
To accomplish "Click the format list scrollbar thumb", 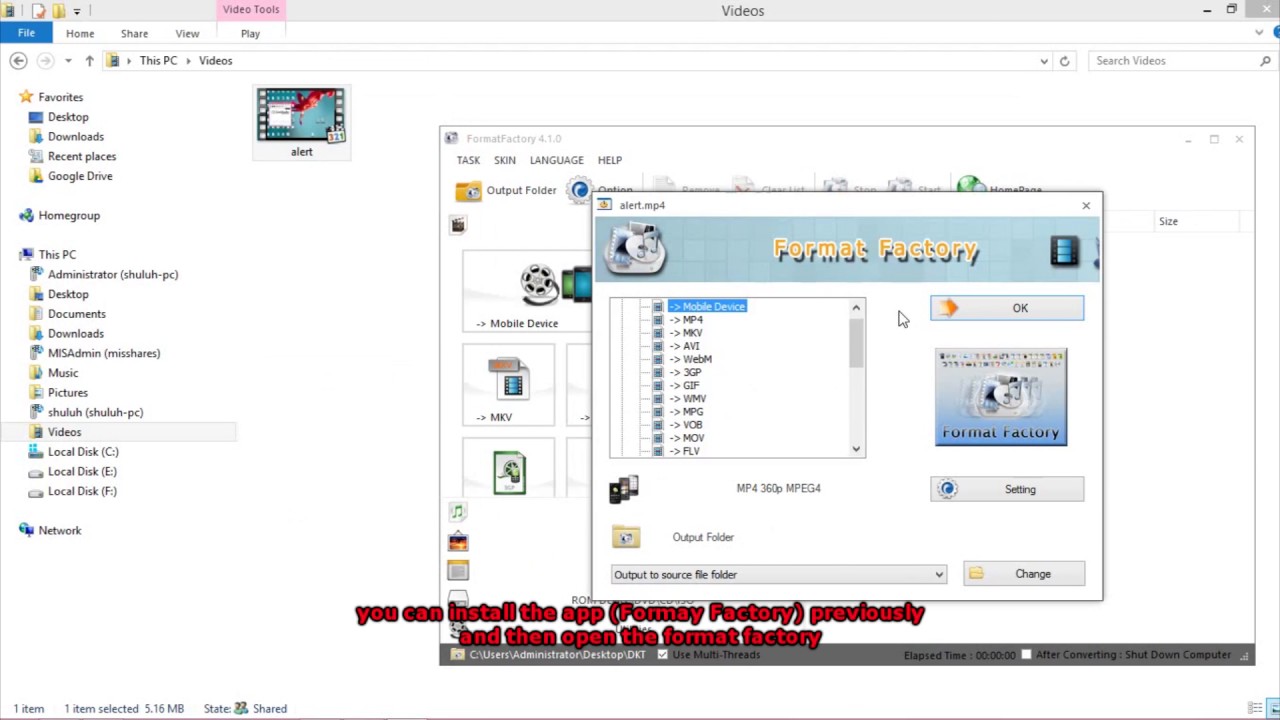I will click(856, 342).
